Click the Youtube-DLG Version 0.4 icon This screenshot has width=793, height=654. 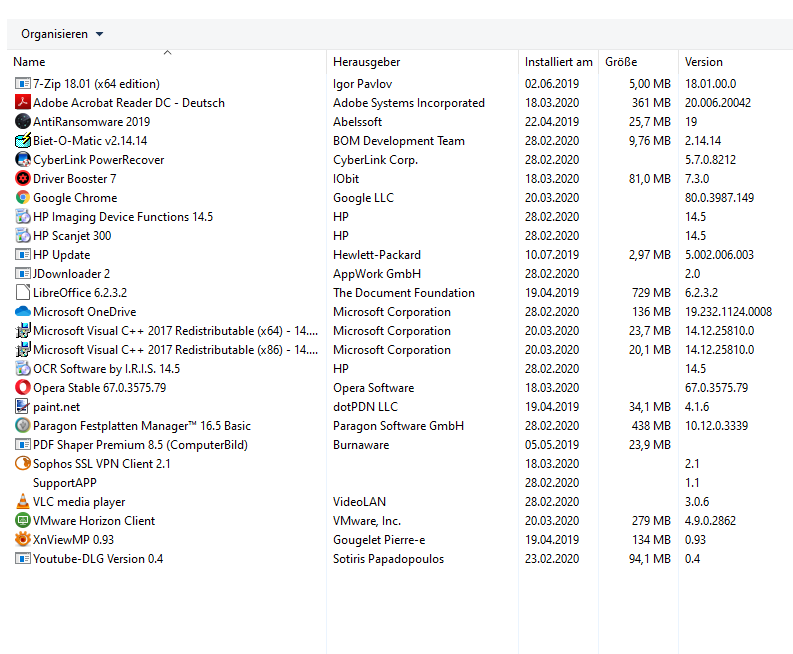point(23,559)
